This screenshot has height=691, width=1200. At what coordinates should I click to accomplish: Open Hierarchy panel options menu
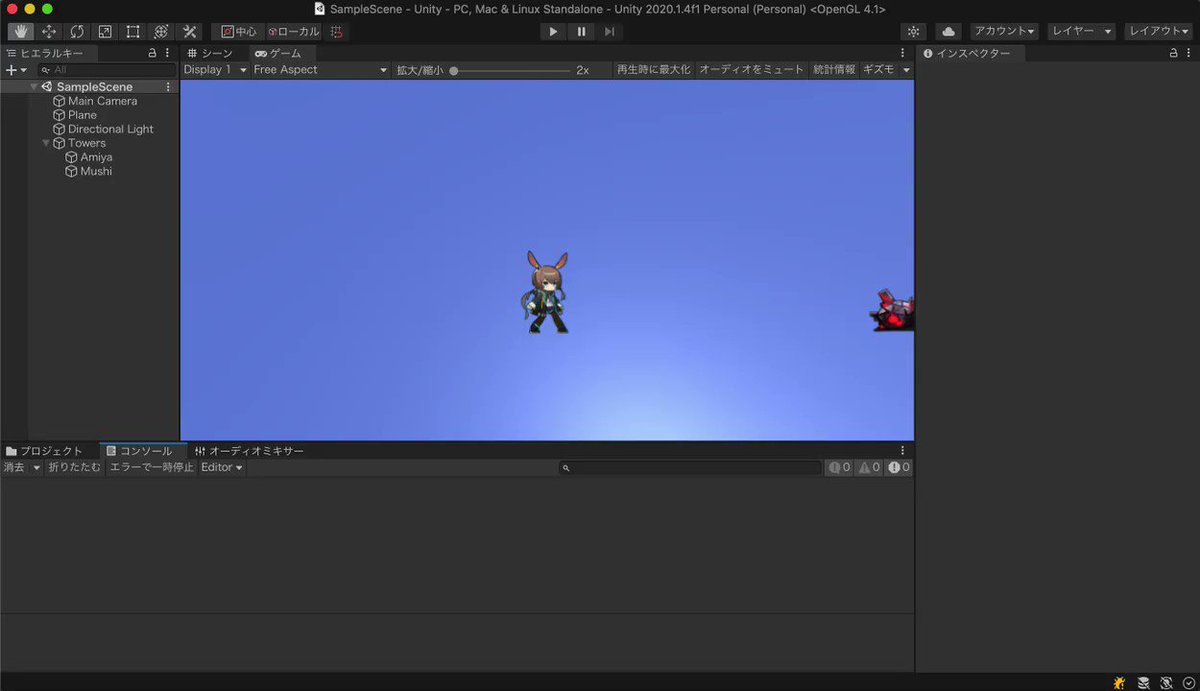[x=168, y=53]
